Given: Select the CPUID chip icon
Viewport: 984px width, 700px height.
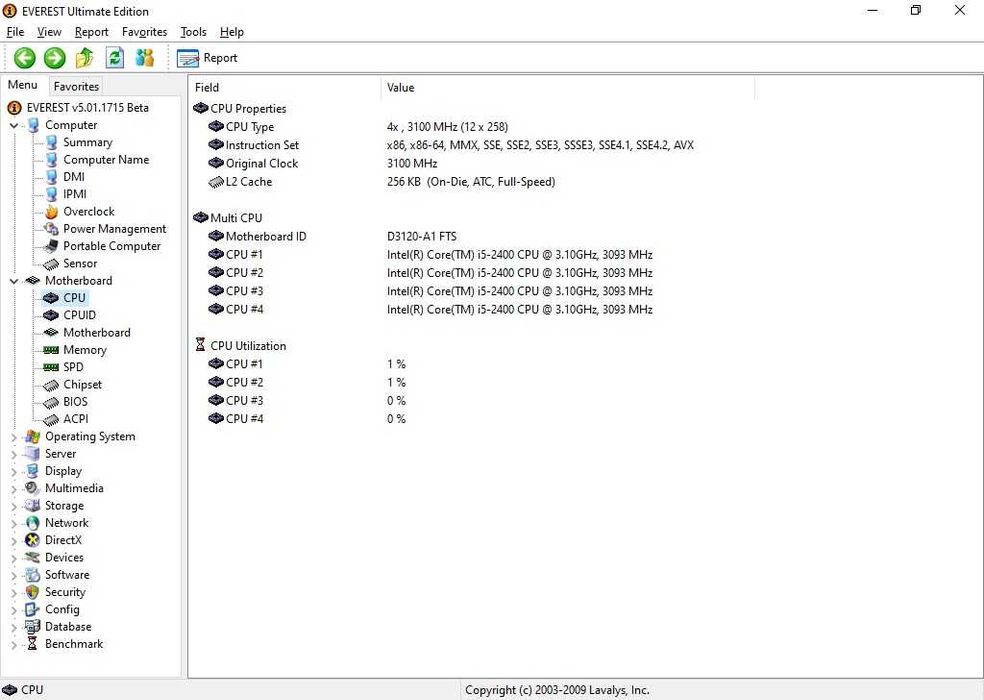Looking at the screenshot, I should (51, 315).
